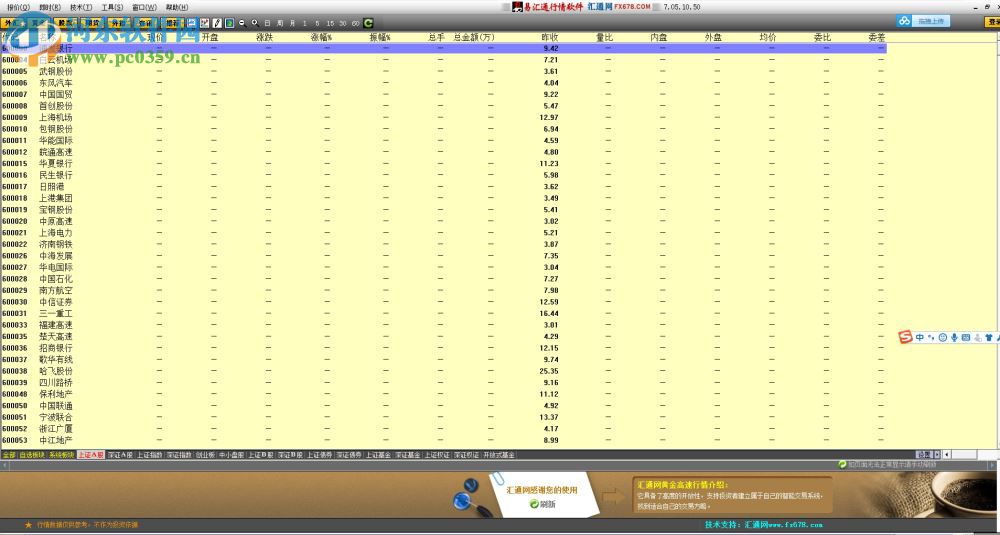Click the zoom in magnifier icon
This screenshot has width=1000, height=535.
[x=255, y=23]
